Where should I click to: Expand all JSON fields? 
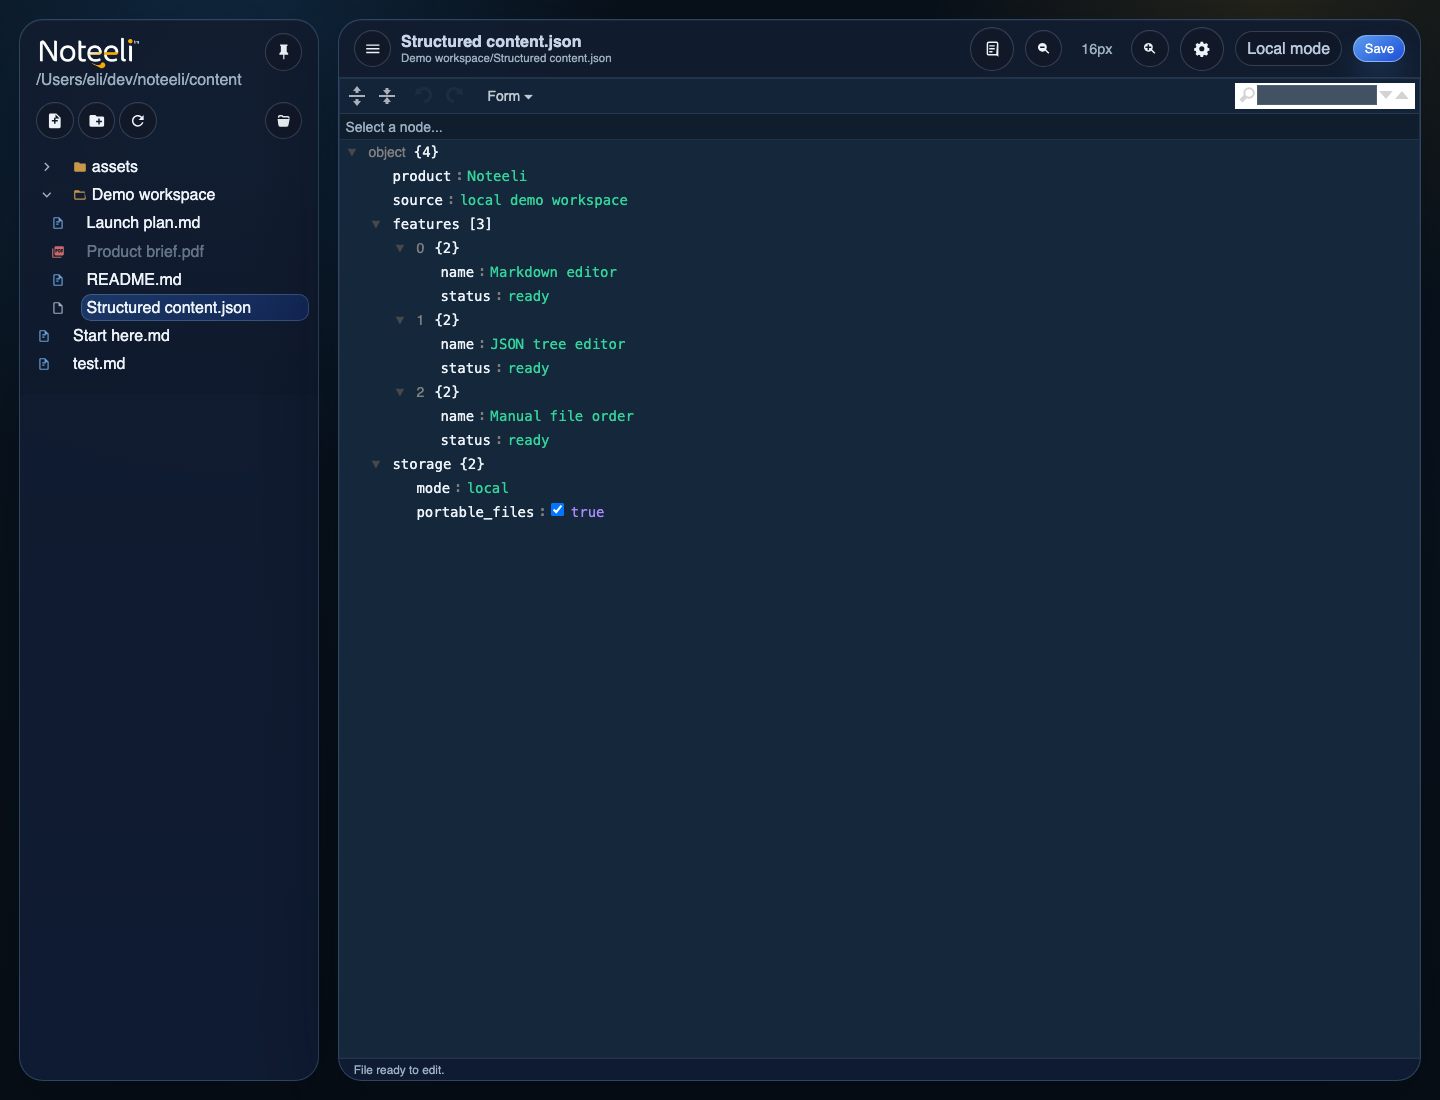point(357,96)
